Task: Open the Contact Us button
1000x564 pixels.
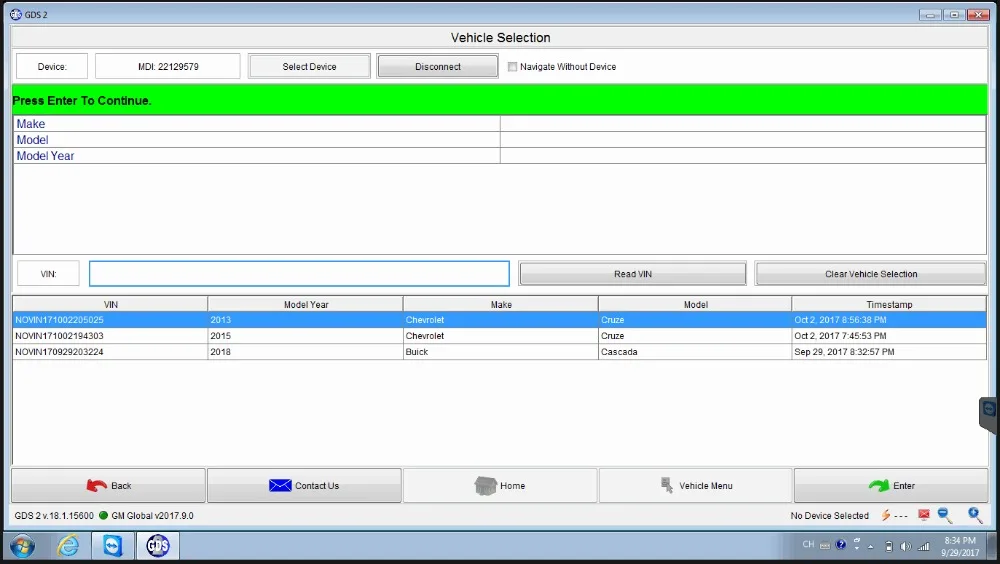Action: click(304, 486)
